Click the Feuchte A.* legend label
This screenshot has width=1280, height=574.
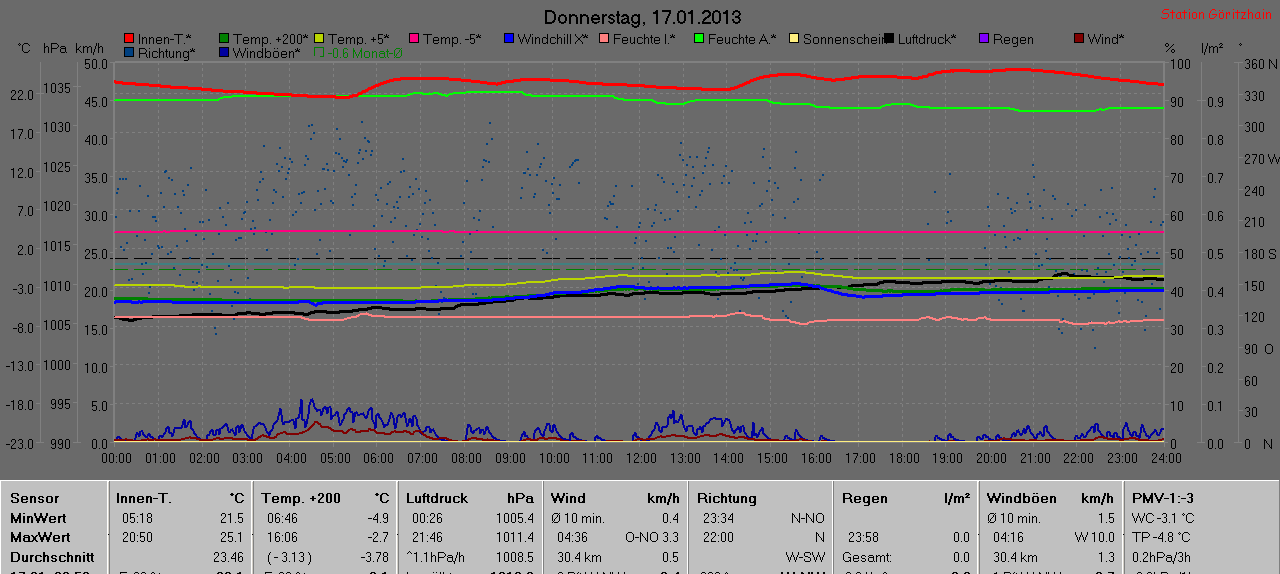742,39
